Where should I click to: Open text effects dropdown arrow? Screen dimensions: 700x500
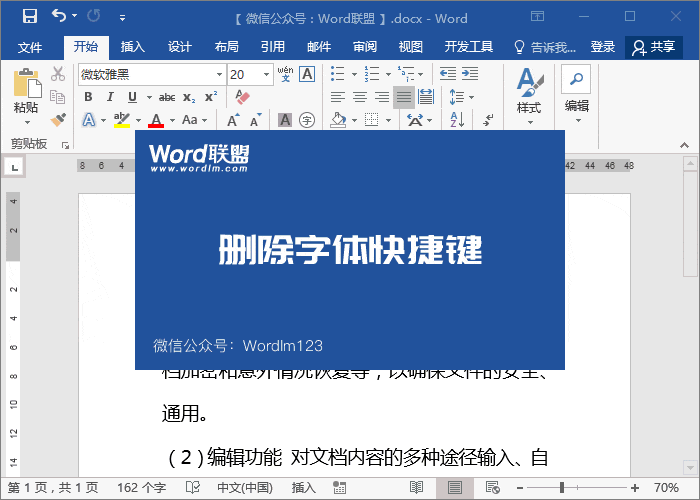[103, 121]
